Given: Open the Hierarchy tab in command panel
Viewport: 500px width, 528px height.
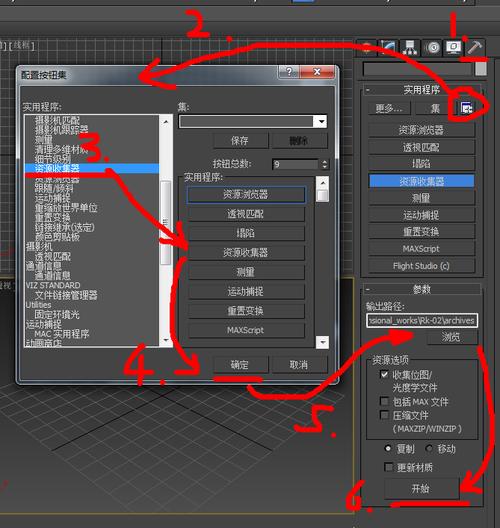Looking at the screenshot, I should coord(410,47).
